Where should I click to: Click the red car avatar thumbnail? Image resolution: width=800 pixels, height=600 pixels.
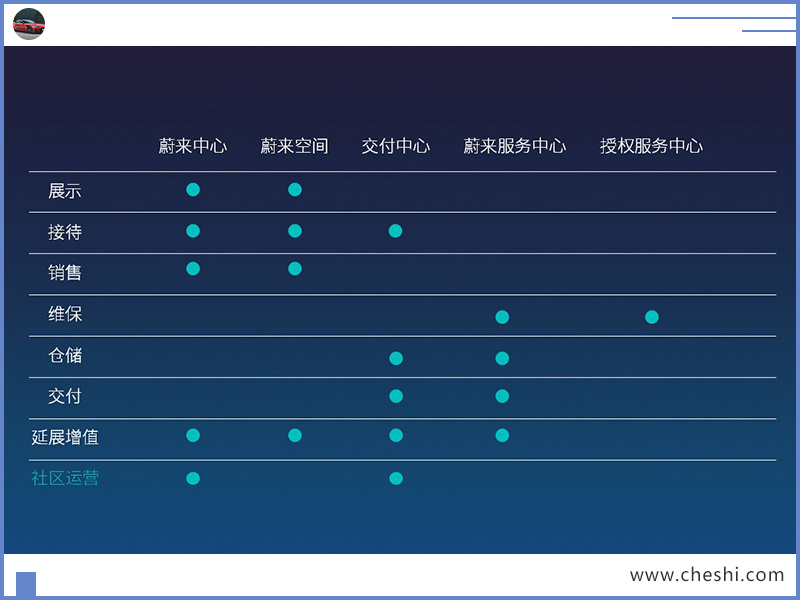click(29, 23)
